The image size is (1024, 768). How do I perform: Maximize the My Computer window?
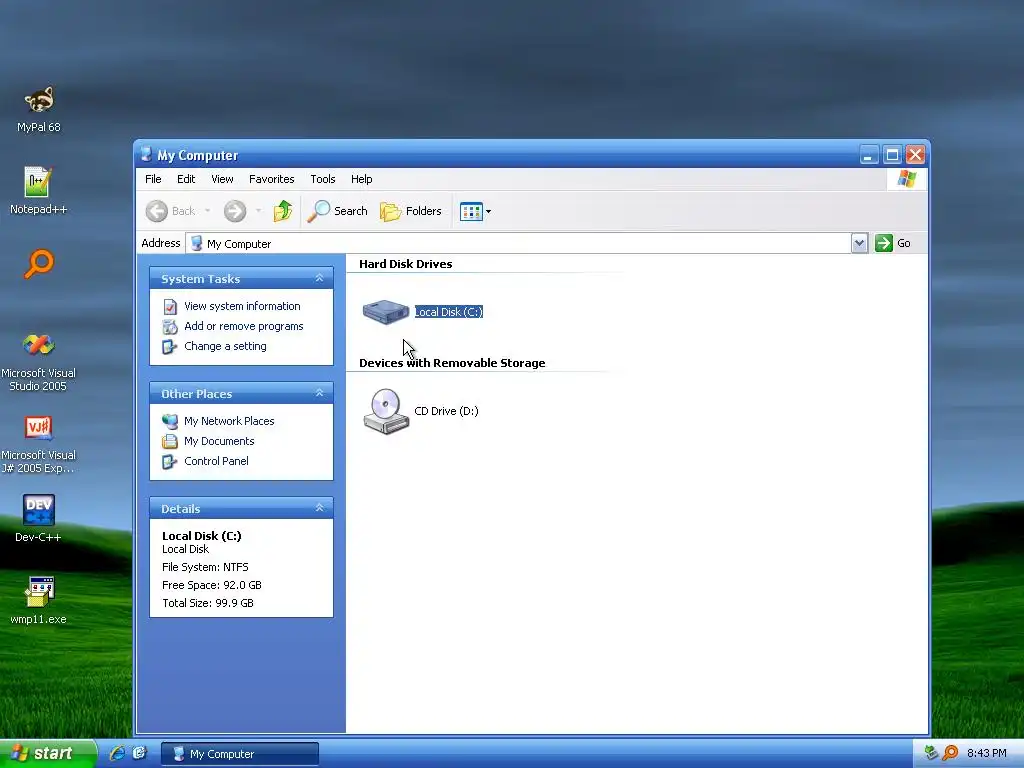point(892,155)
